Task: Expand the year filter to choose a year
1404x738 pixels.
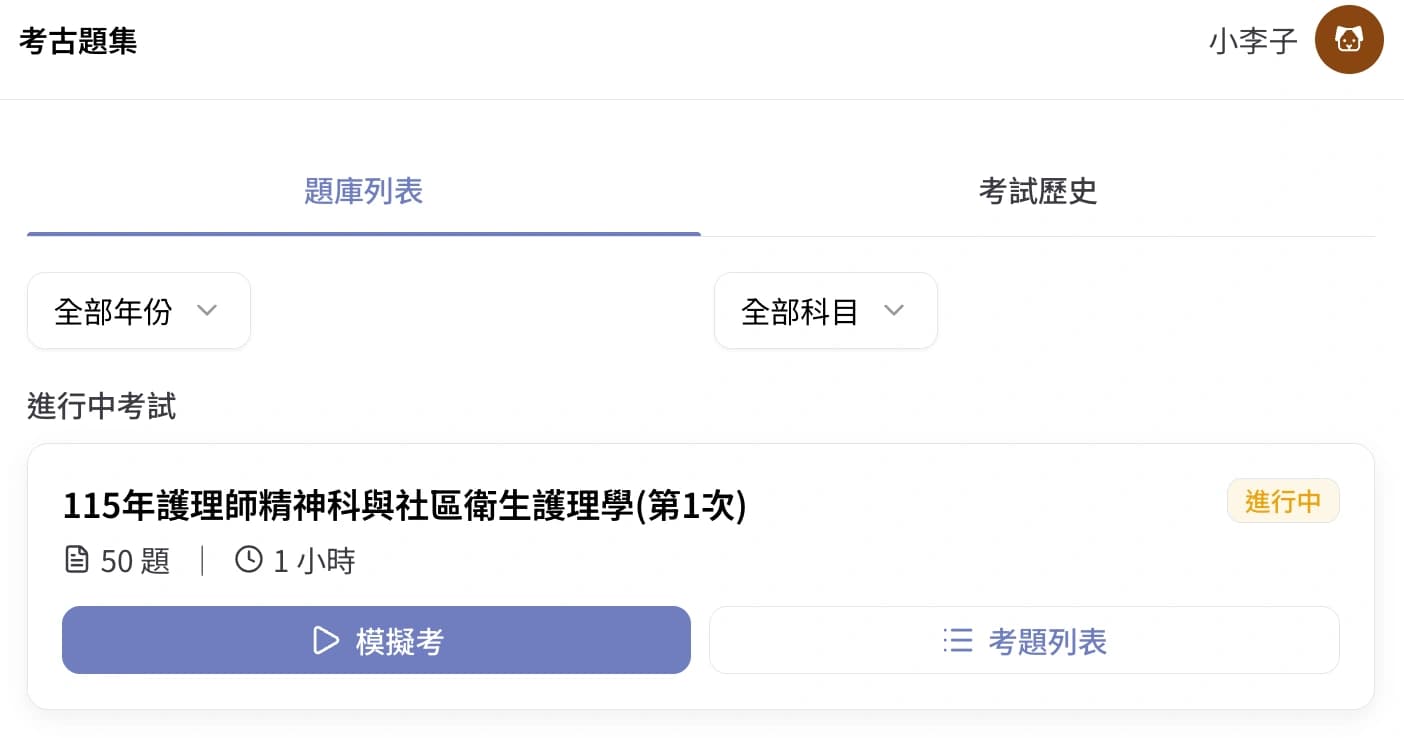Action: point(139,311)
